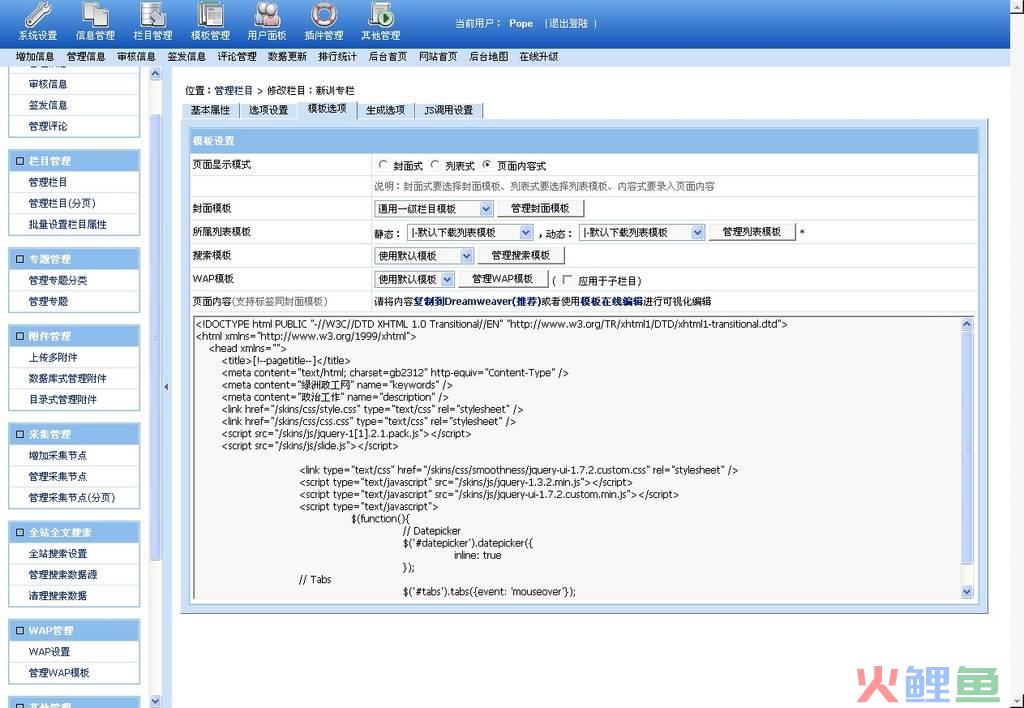Click the sidebar scroll-down arrow

(x=155, y=701)
